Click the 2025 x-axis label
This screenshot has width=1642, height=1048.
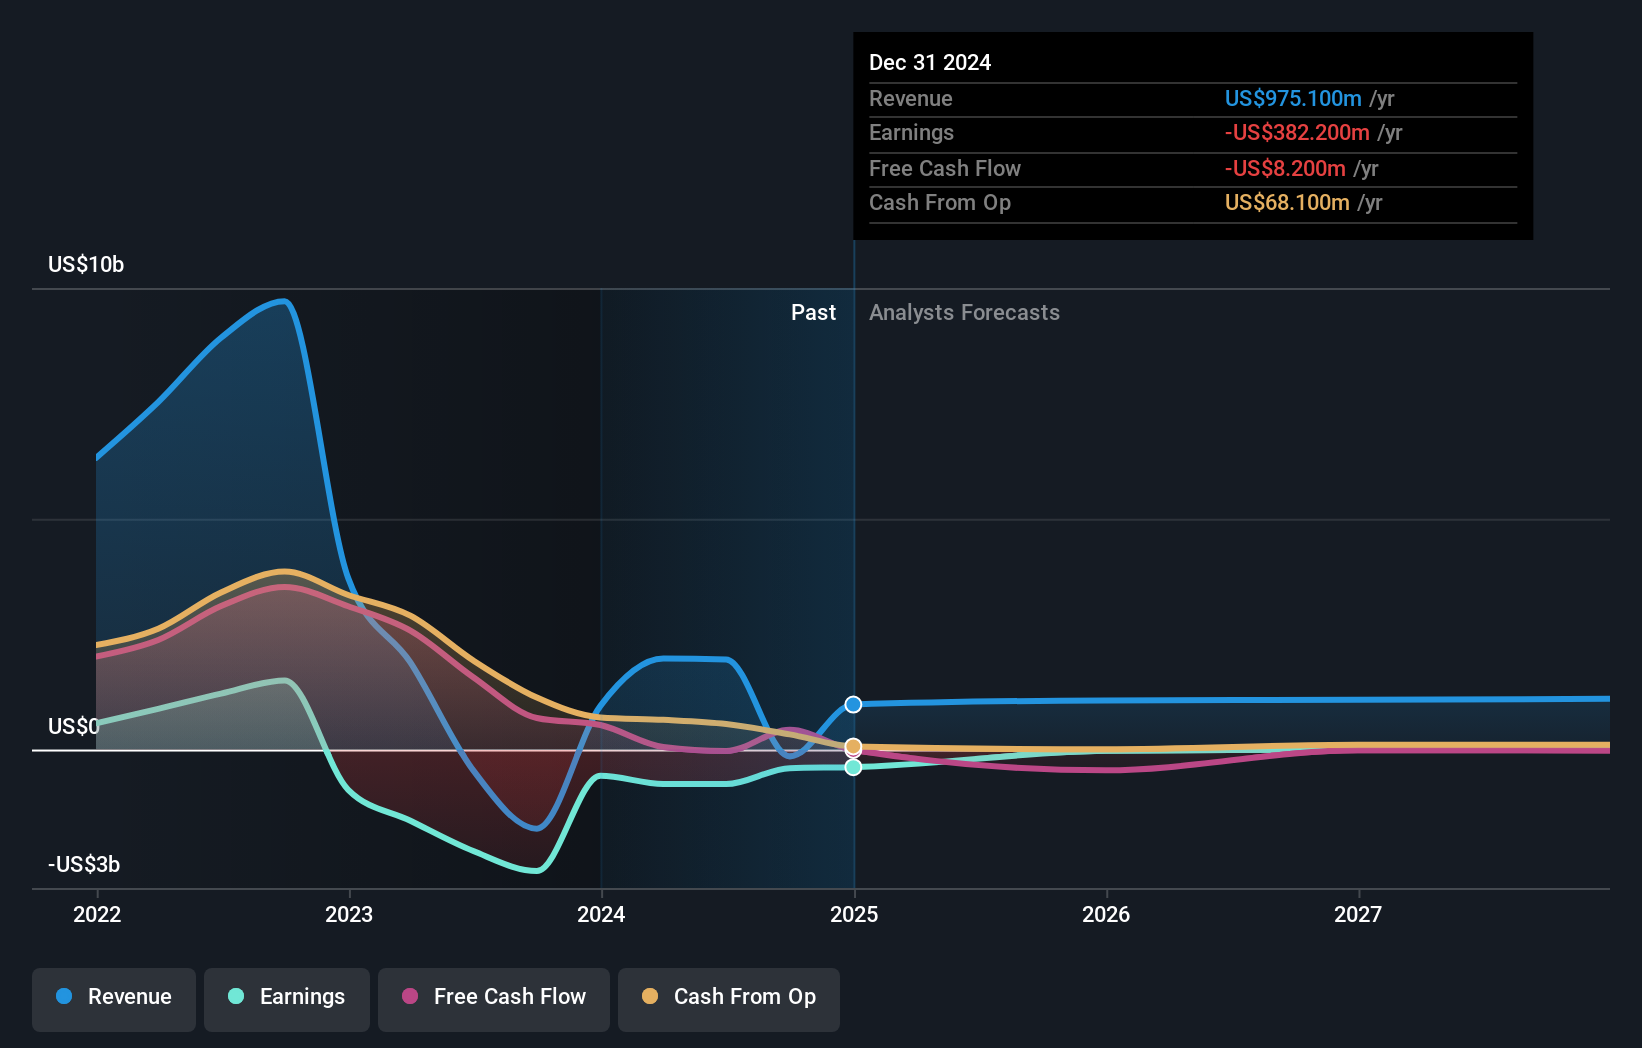[854, 914]
